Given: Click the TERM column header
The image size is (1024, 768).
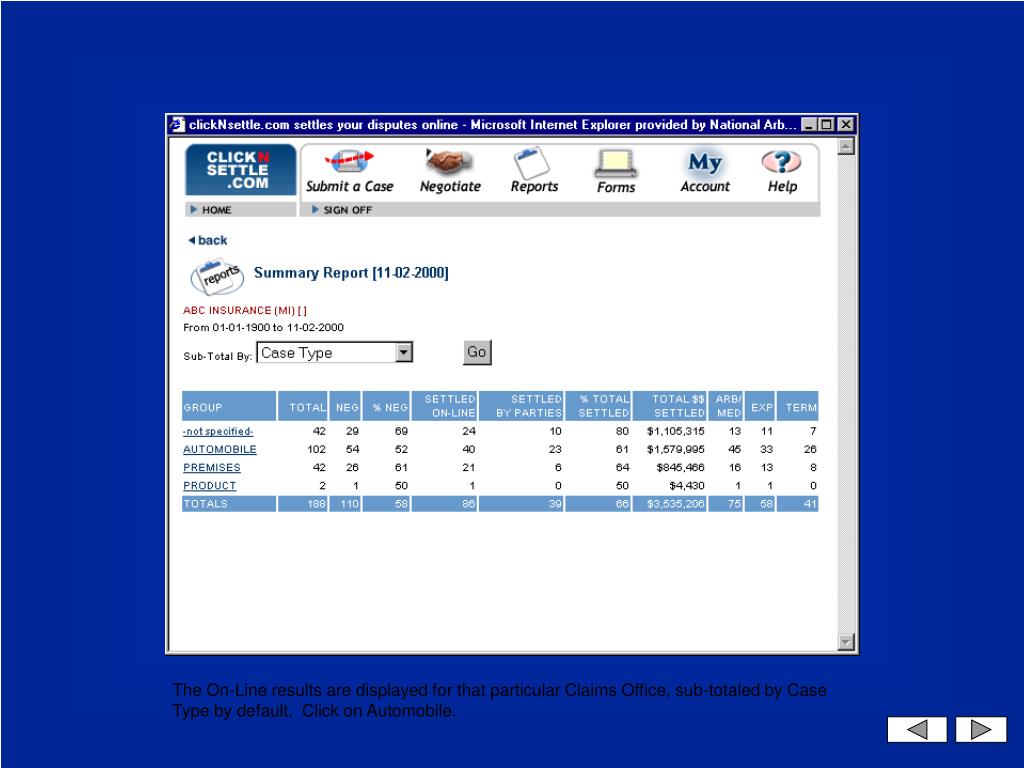Looking at the screenshot, I should coord(798,406).
